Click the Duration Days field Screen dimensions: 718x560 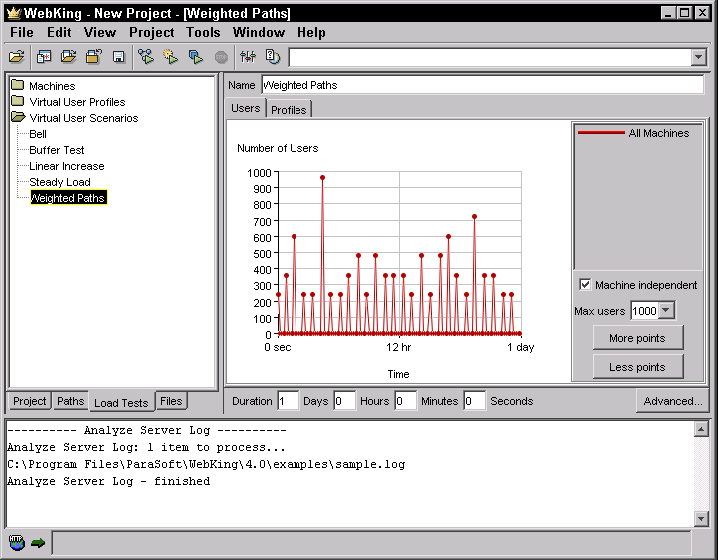288,401
